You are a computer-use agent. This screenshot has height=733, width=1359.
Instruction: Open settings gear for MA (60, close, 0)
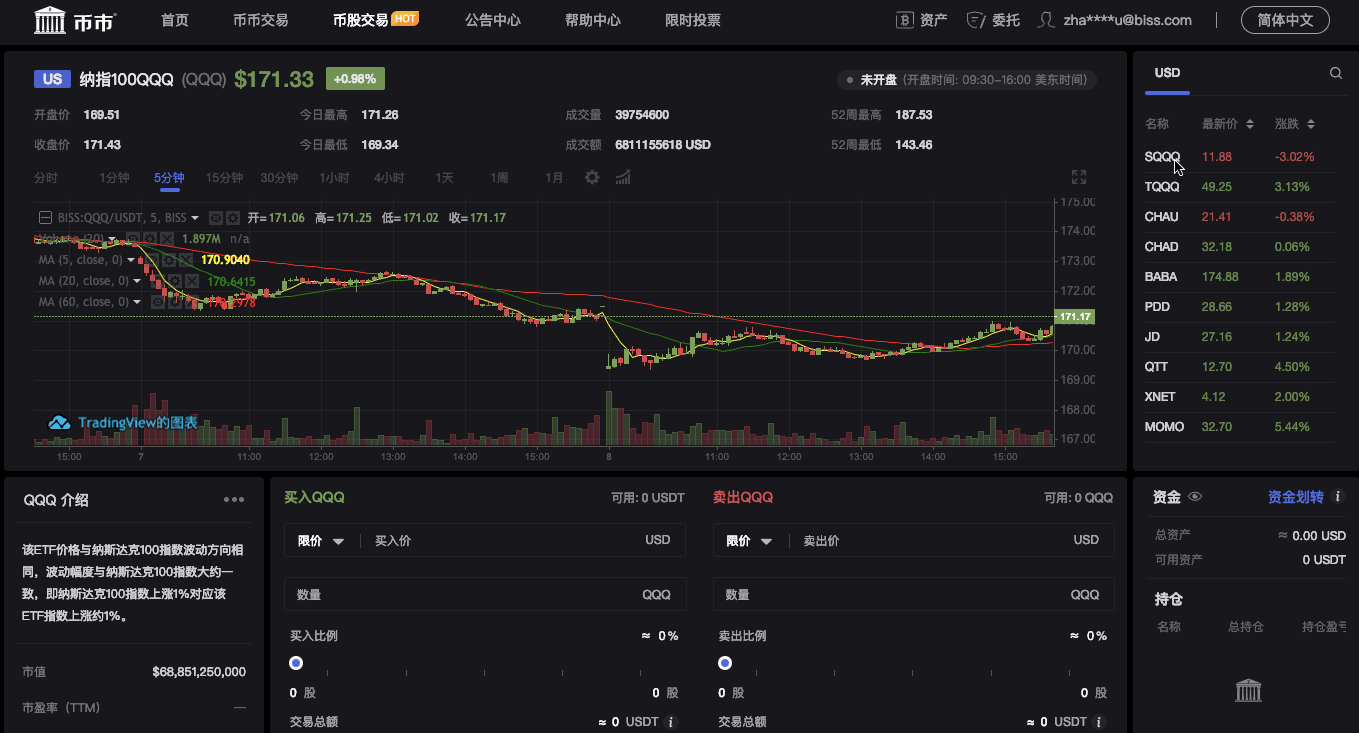pos(175,302)
